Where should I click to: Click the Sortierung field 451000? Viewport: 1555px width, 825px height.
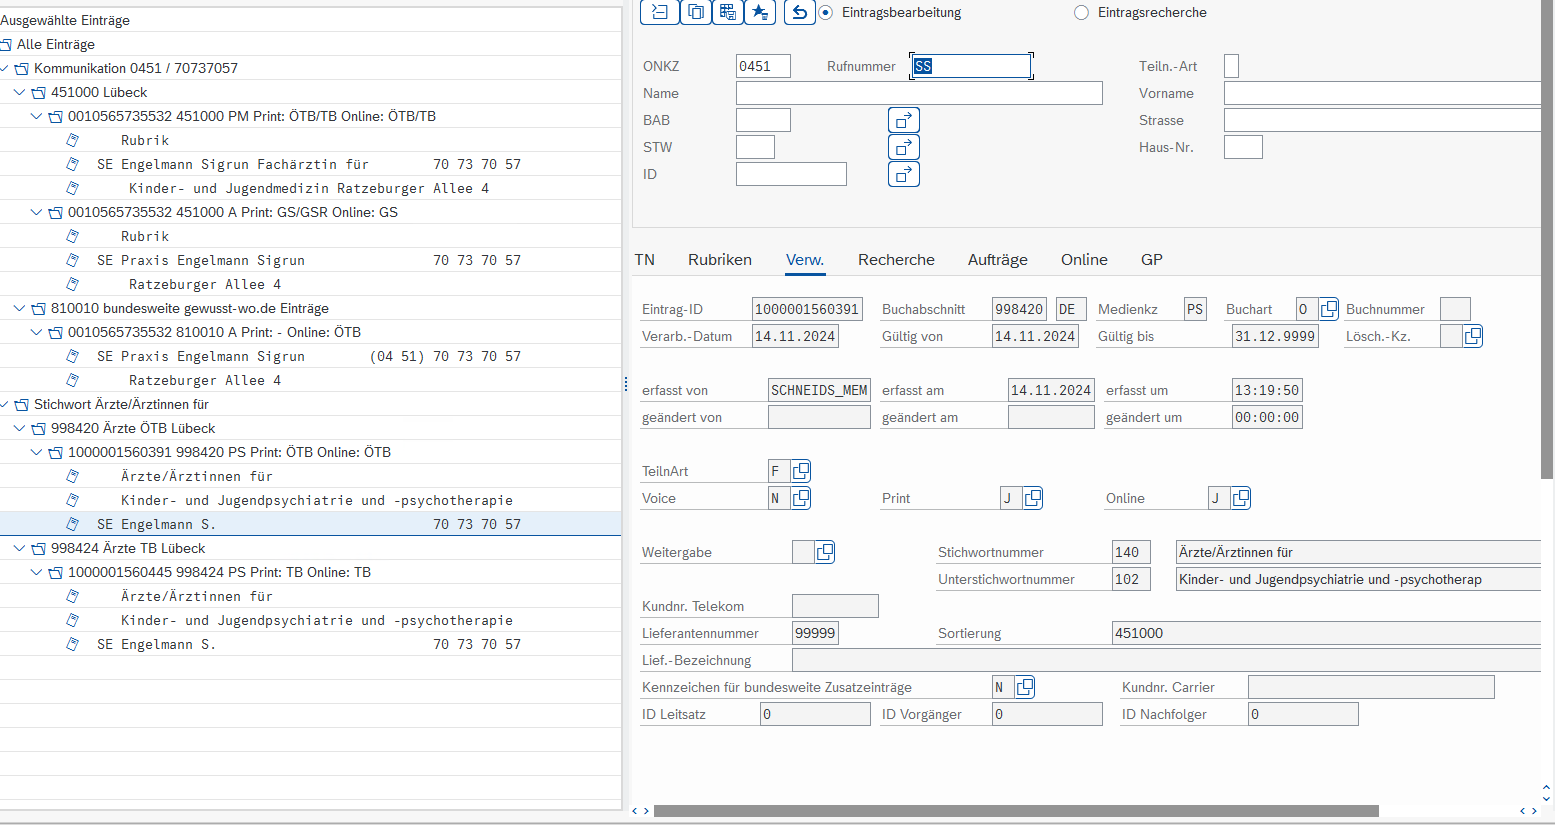pos(1326,633)
